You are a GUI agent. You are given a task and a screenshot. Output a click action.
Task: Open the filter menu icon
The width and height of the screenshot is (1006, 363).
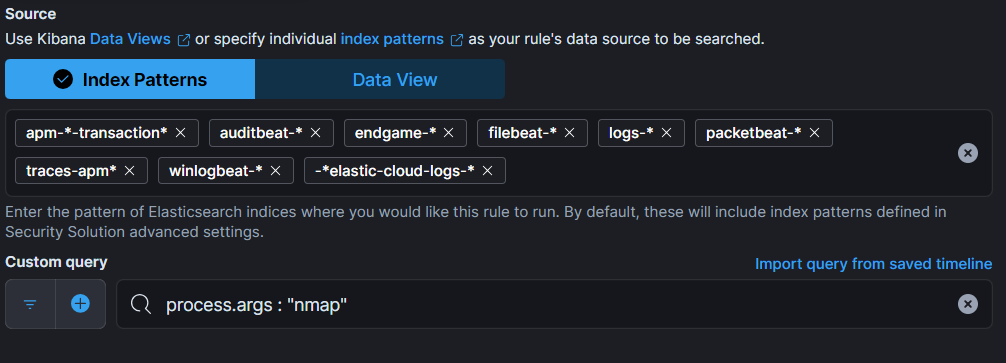30,304
